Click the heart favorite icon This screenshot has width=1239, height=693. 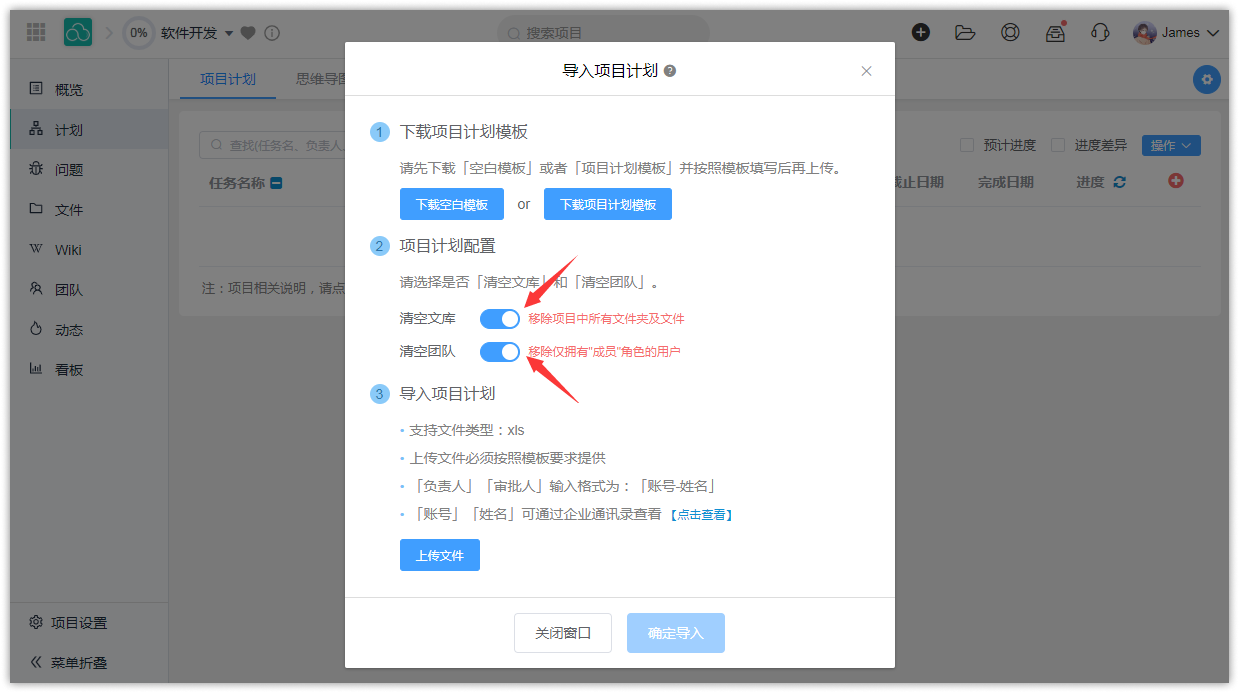point(248,33)
